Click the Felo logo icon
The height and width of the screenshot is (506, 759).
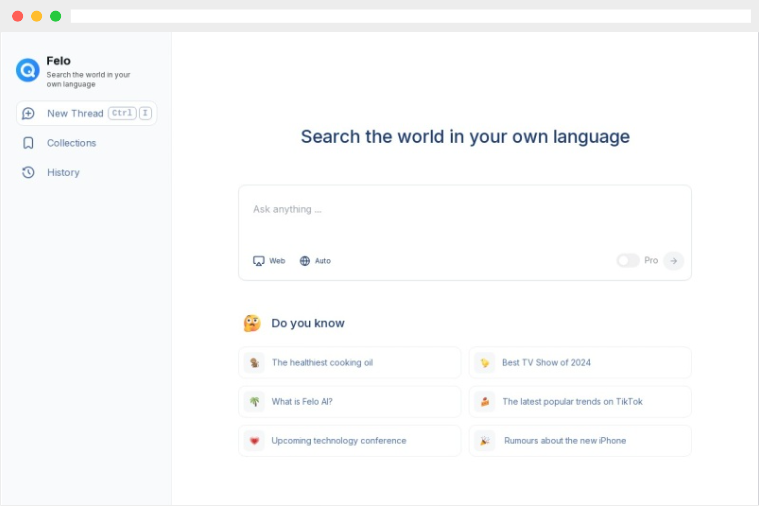[27, 70]
